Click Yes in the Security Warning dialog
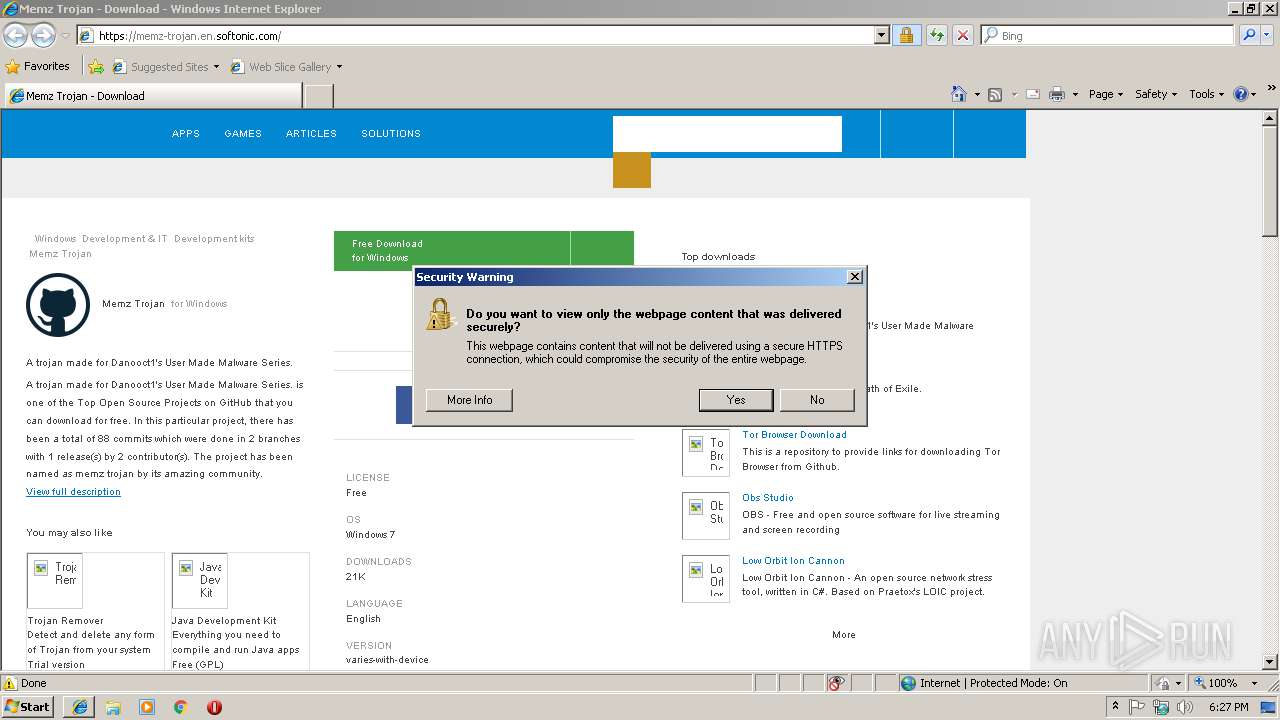The height and width of the screenshot is (720, 1280). click(736, 400)
